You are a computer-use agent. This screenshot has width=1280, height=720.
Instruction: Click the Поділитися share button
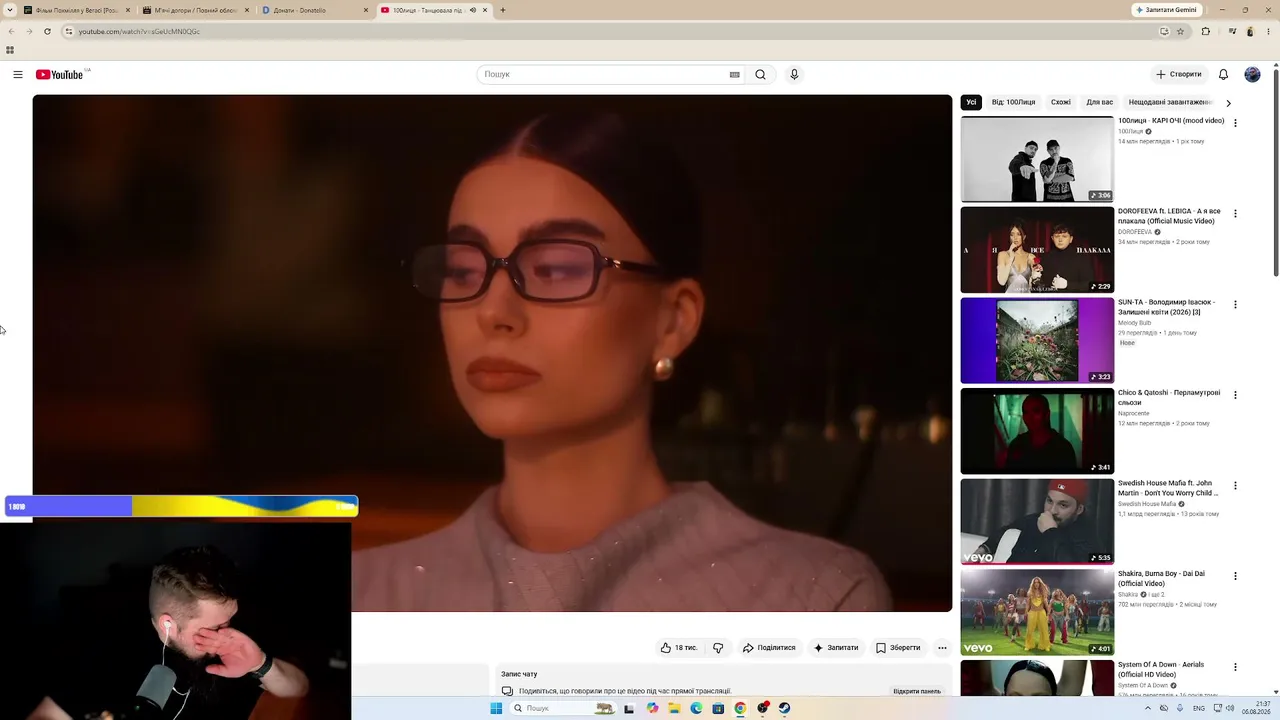(769, 648)
